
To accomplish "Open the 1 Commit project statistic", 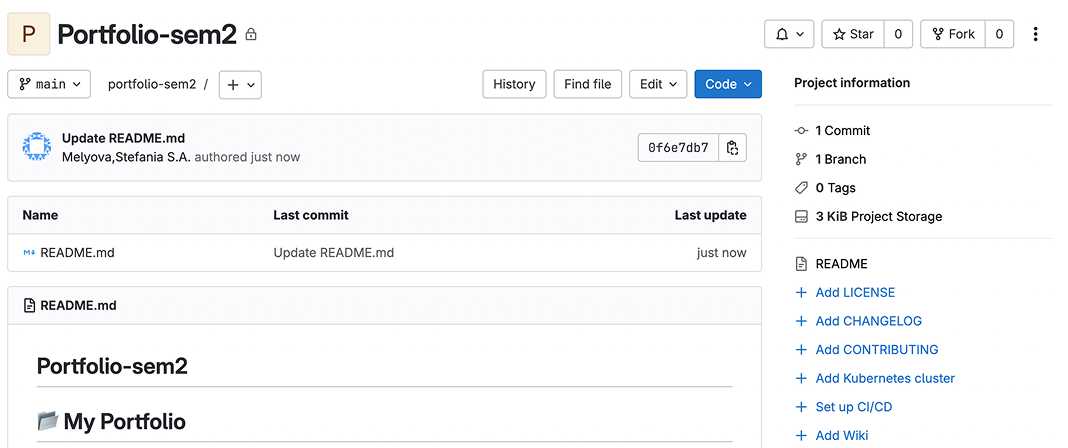I will point(842,130).
